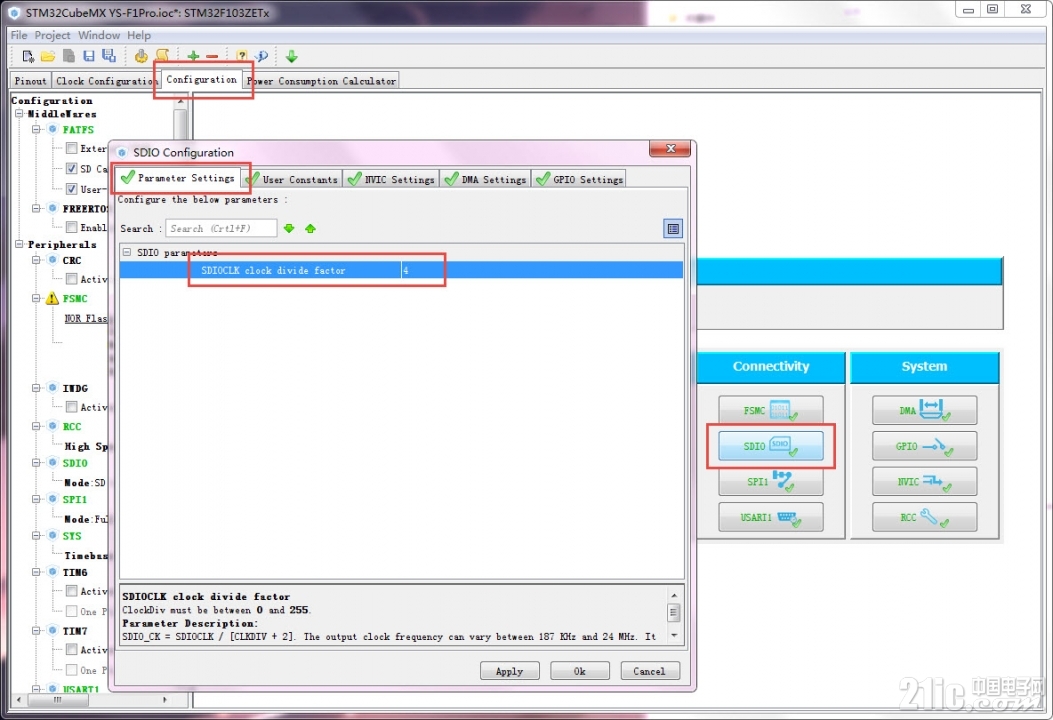The image size is (1053, 720).
Task: Open DMA configuration in System panel
Action: (924, 410)
